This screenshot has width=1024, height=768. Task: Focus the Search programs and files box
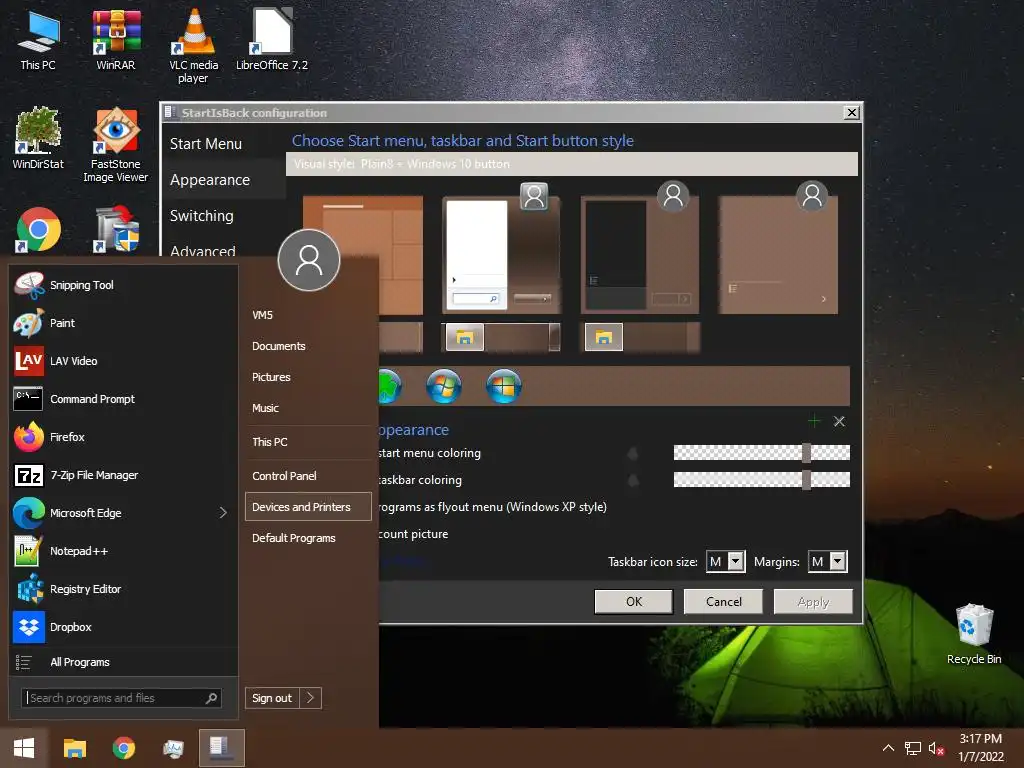(121, 698)
